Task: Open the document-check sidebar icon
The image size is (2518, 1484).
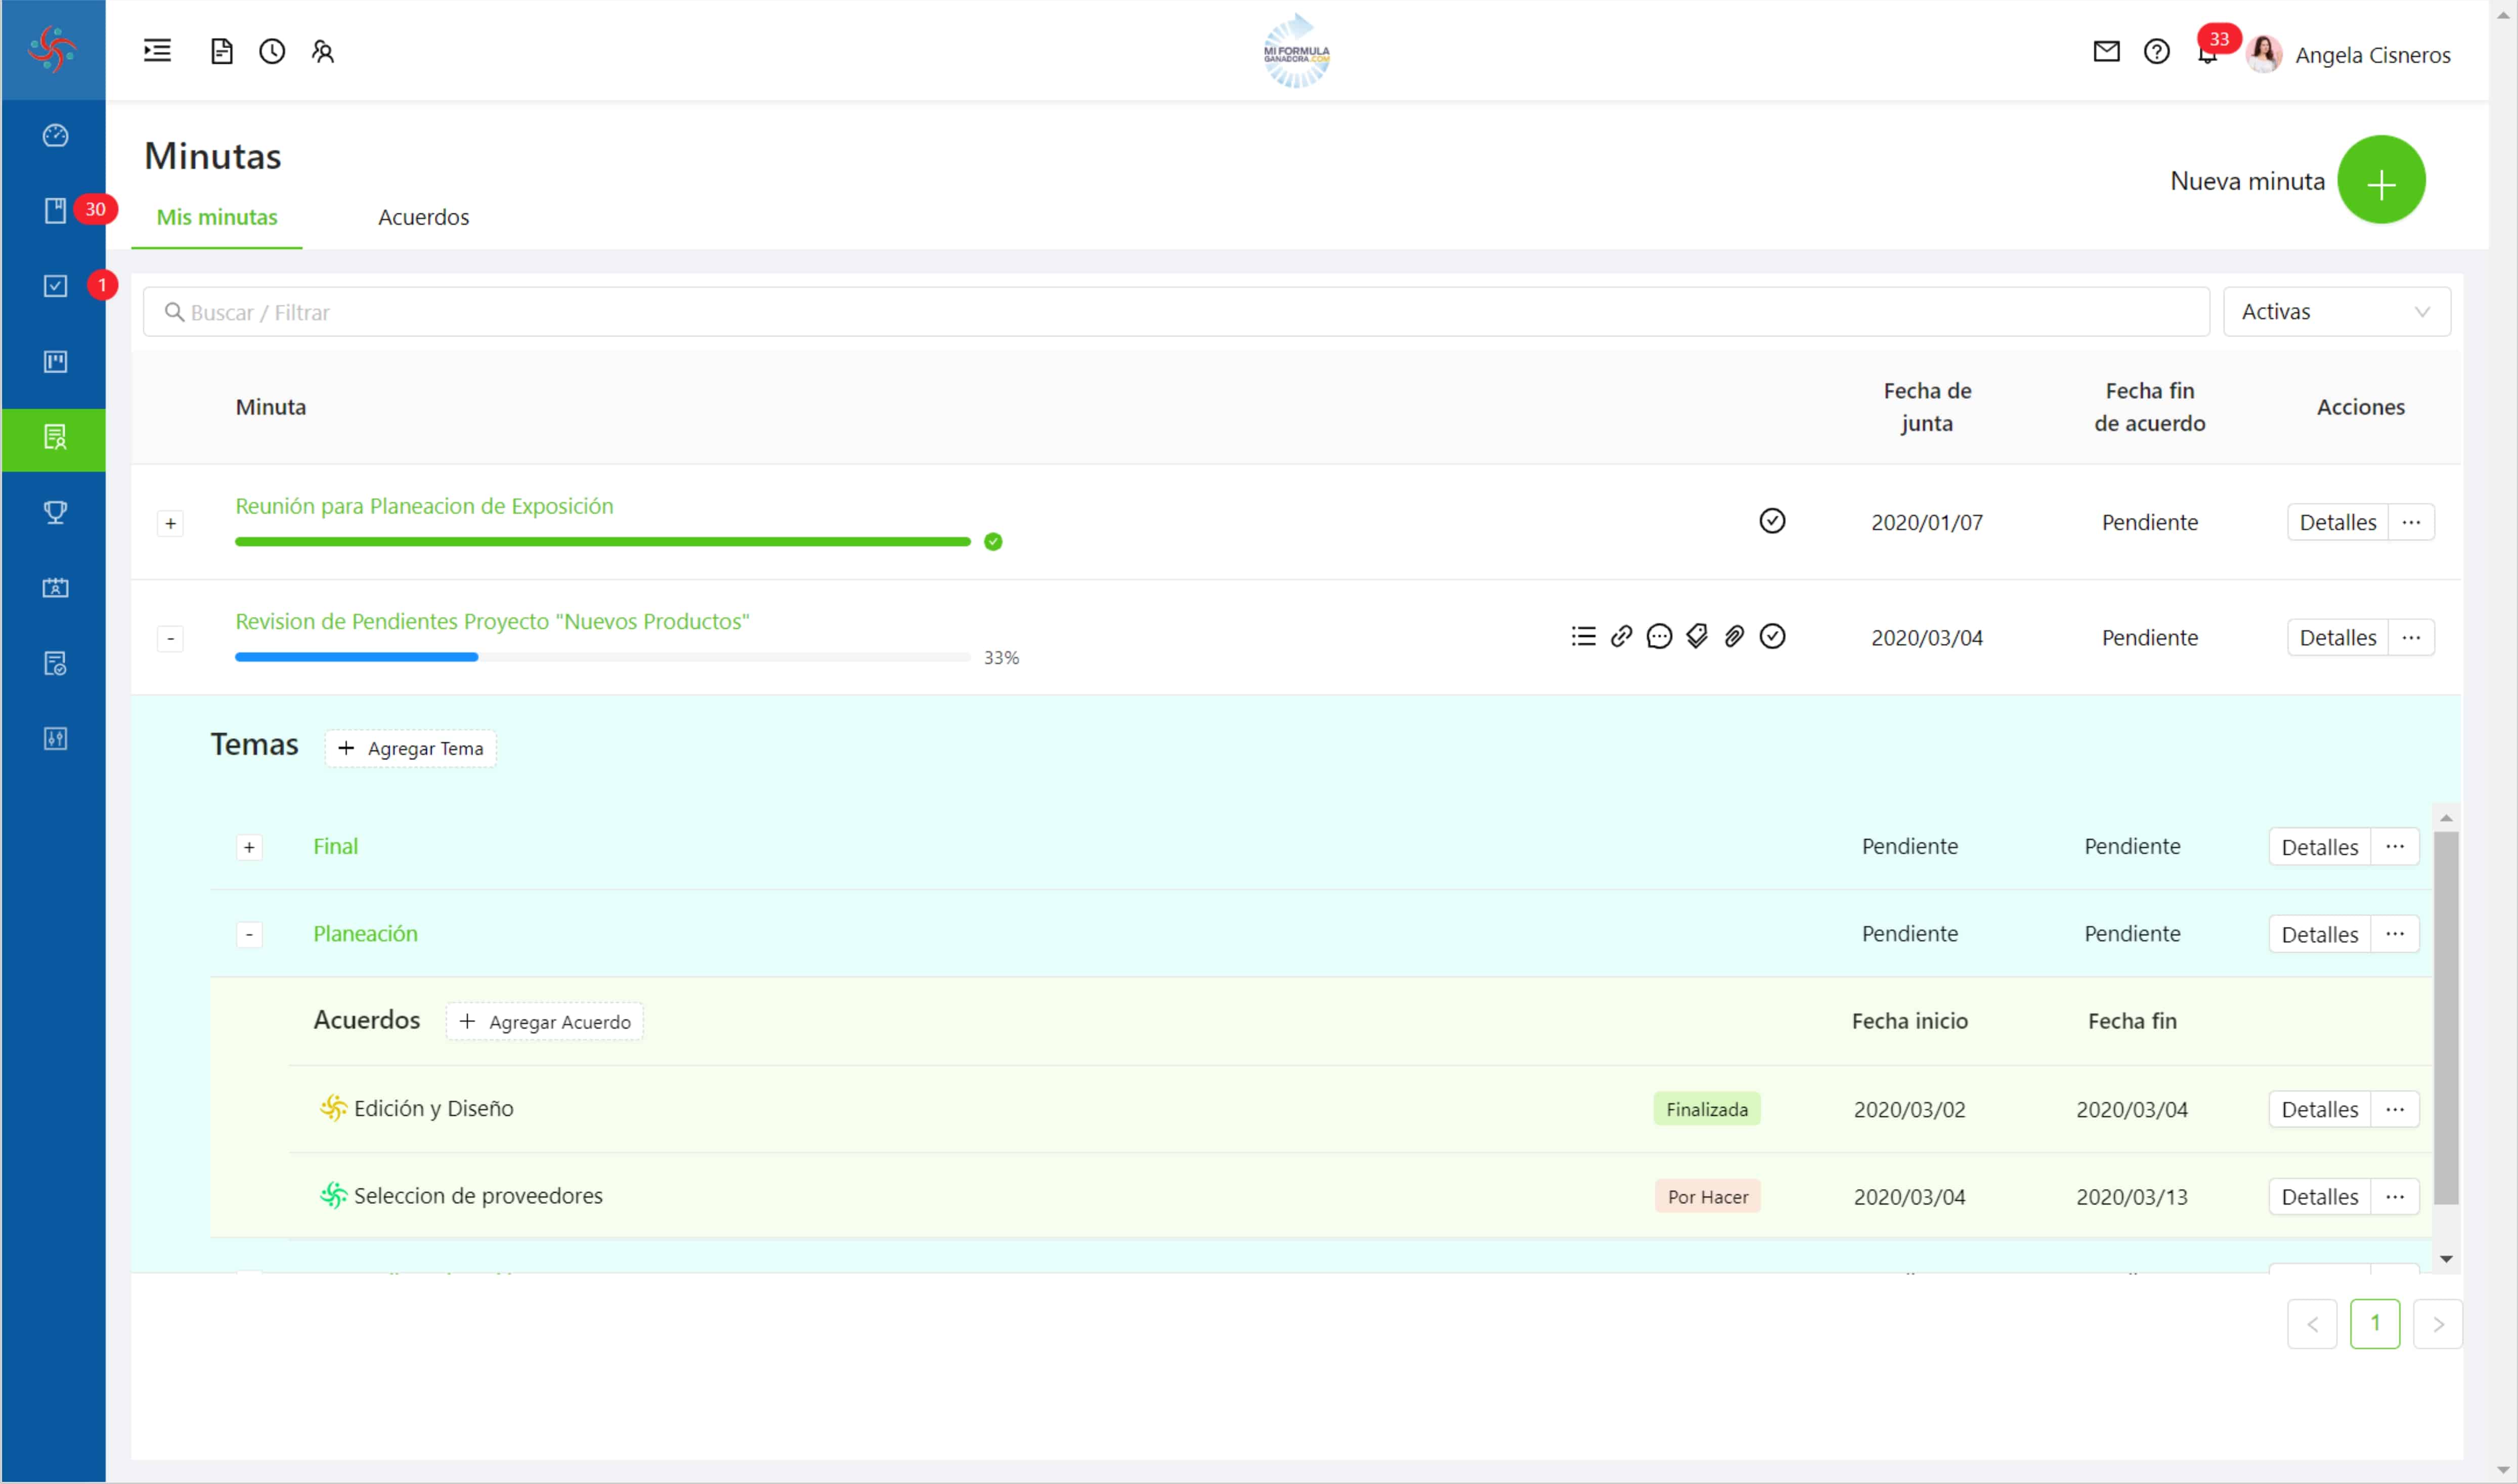Action: coord(55,663)
